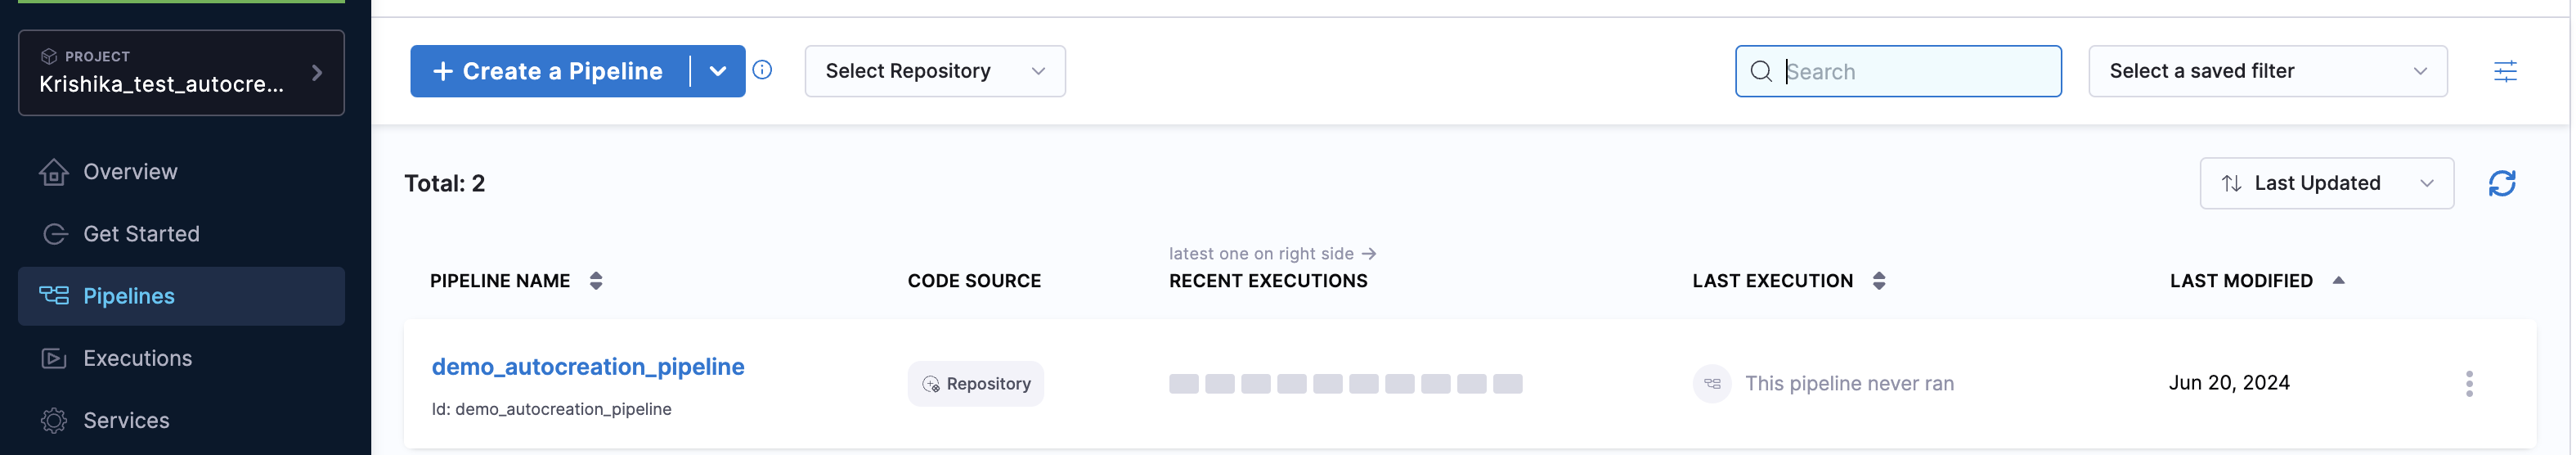Go to Pipelines in the sidebar
The width and height of the screenshot is (2576, 455).
click(x=128, y=296)
